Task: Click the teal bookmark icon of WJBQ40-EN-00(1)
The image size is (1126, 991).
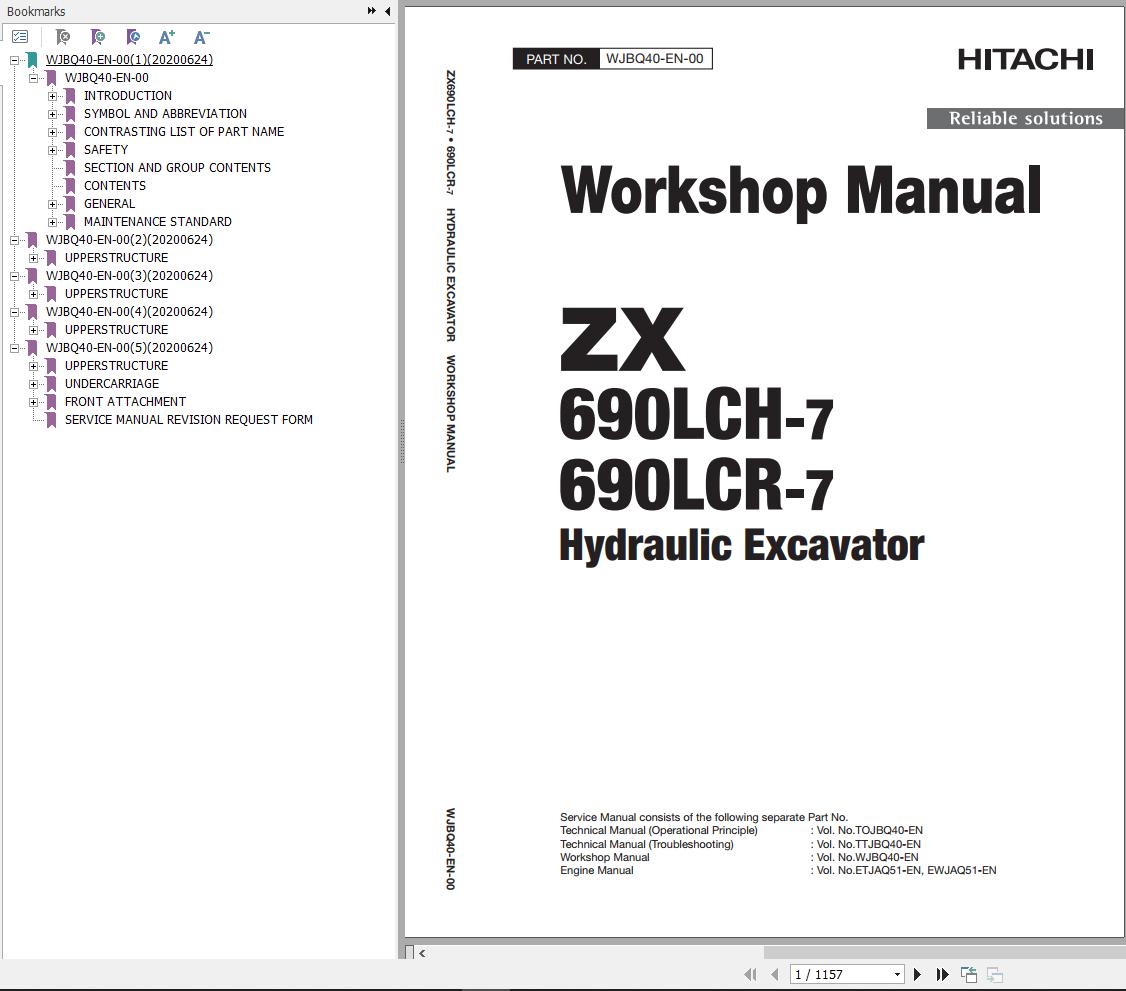Action: pos(32,60)
